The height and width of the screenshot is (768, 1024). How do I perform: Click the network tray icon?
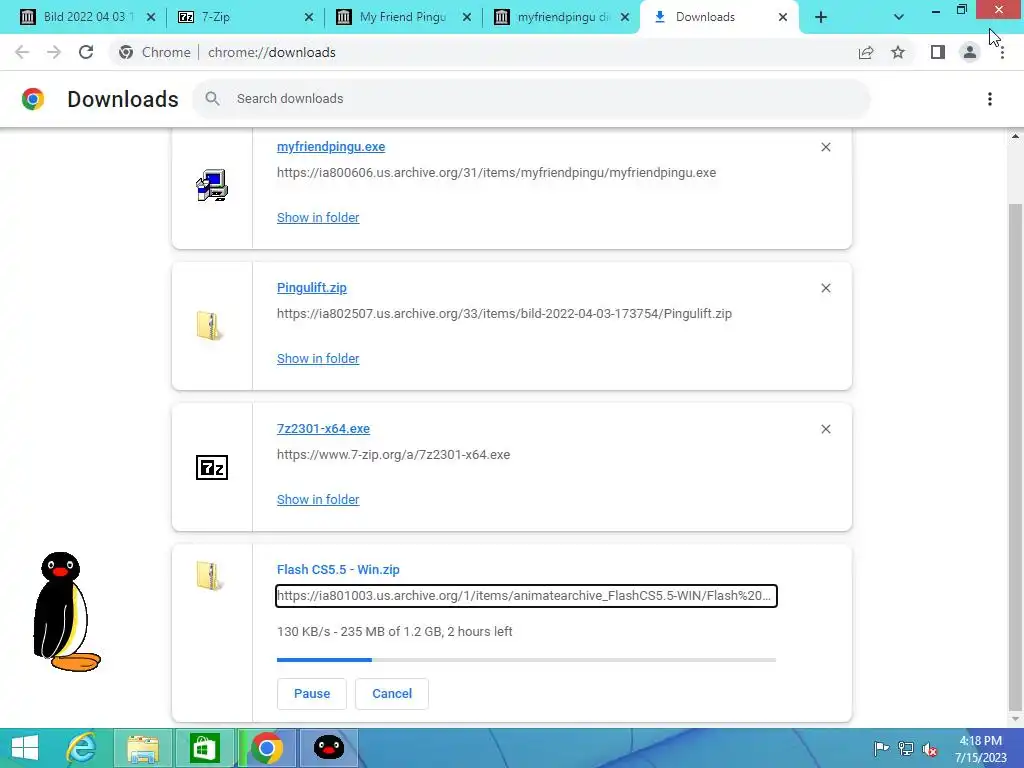pyautogui.click(x=906, y=749)
